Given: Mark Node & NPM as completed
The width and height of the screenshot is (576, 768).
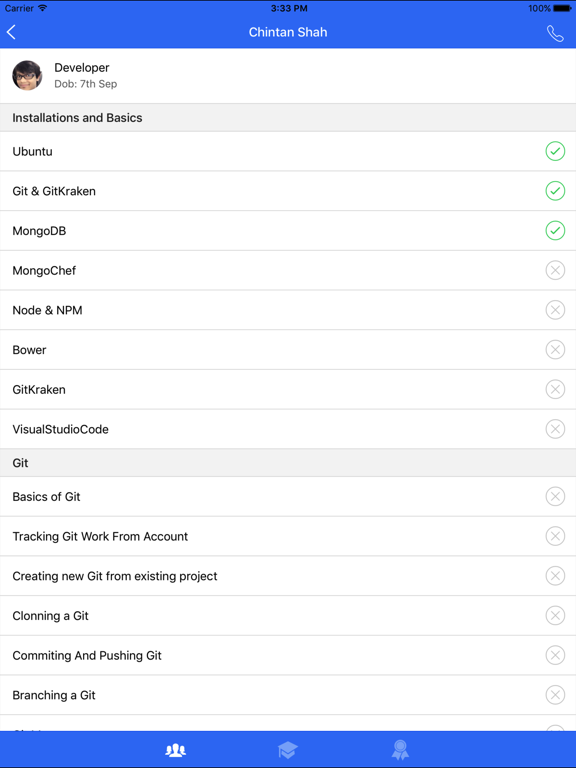Looking at the screenshot, I should 555,310.
